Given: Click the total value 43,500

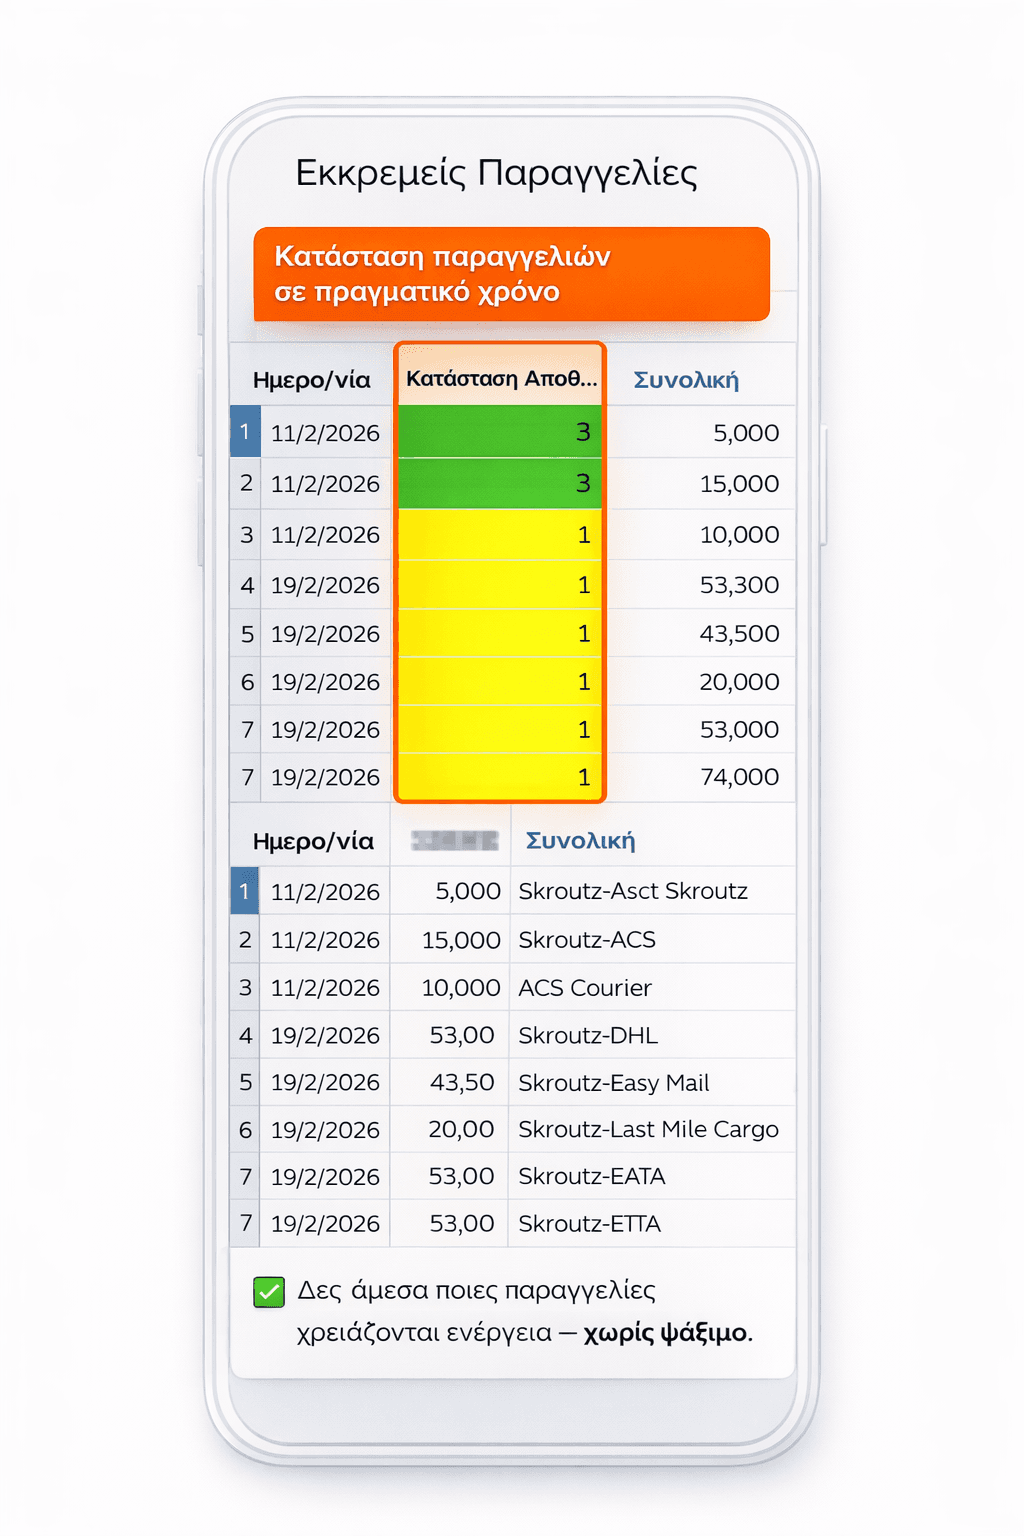Looking at the screenshot, I should pos(739,633).
